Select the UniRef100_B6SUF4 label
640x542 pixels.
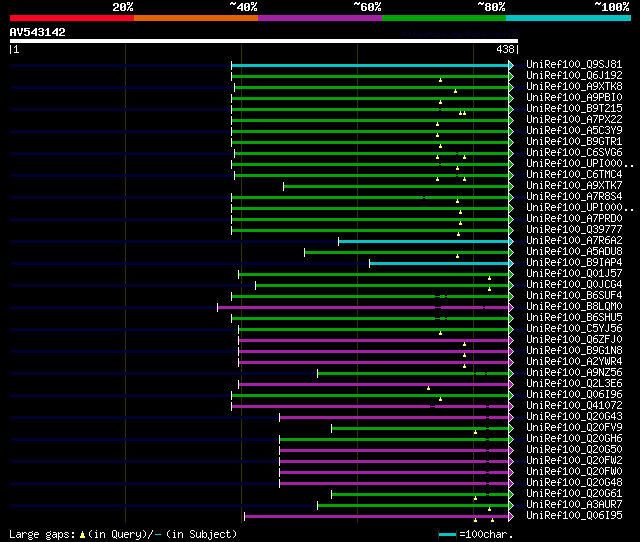tap(574, 296)
